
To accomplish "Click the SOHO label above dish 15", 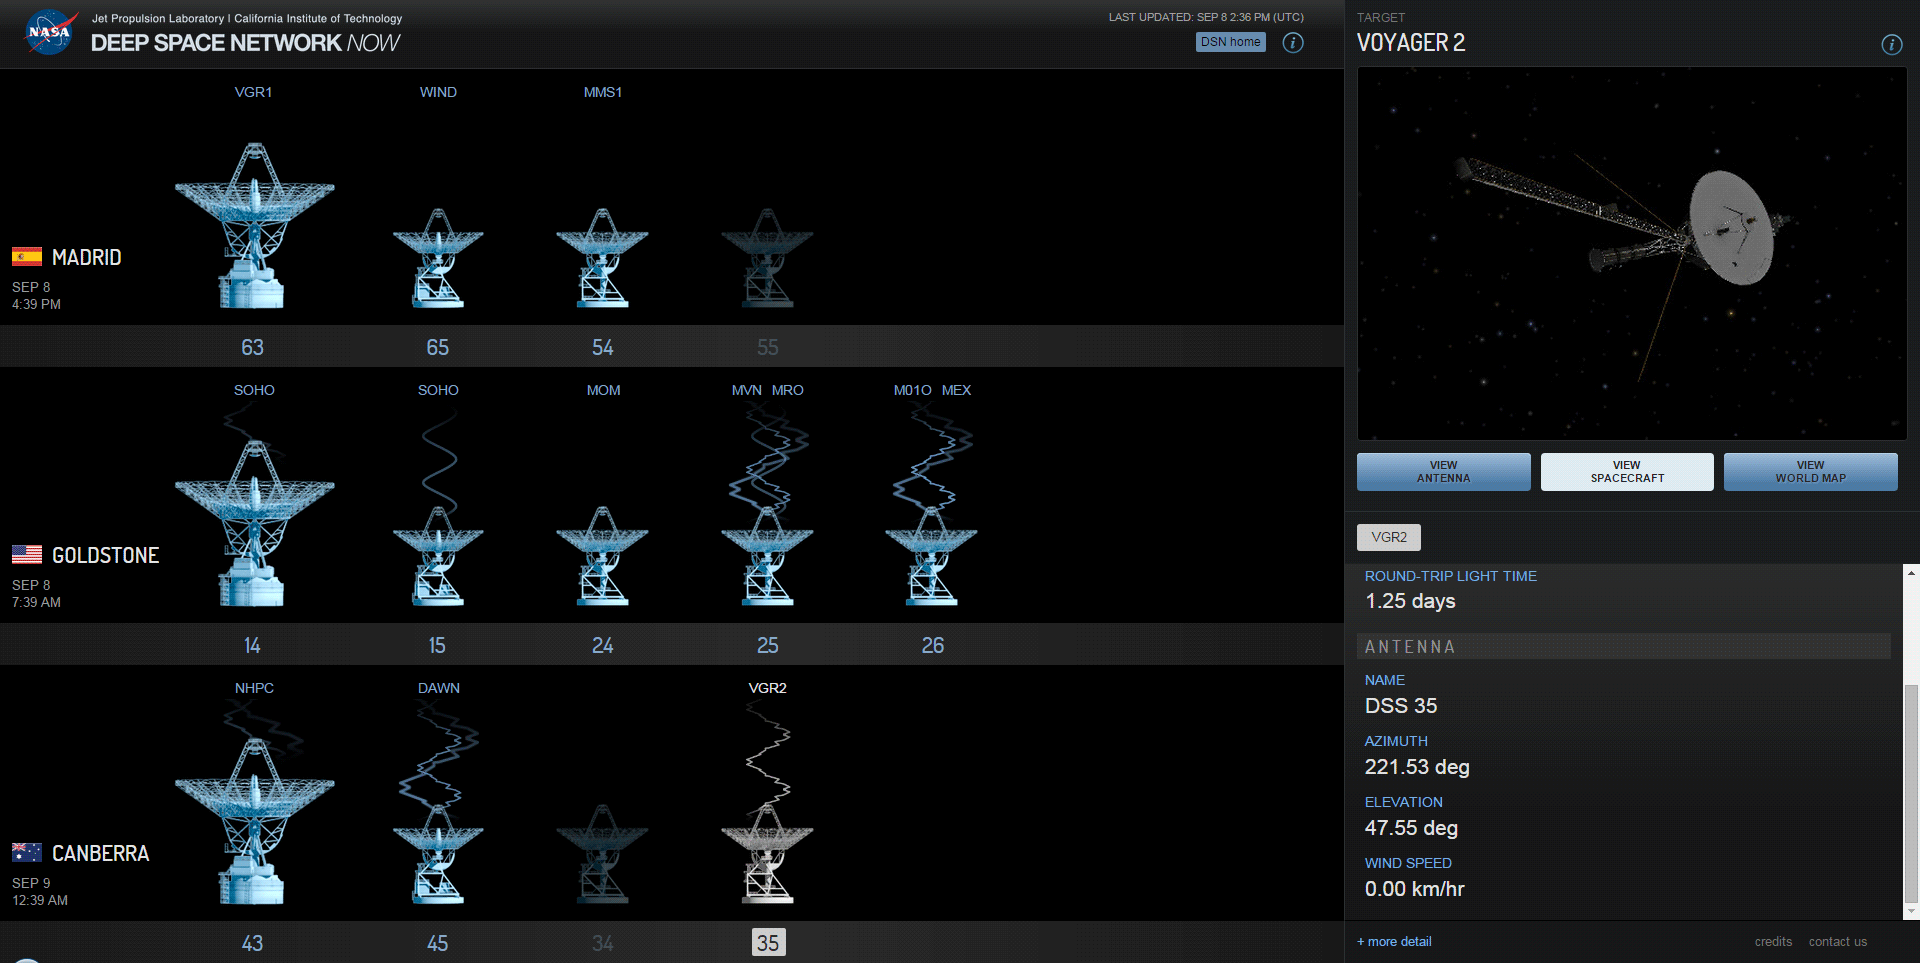I will [438, 390].
